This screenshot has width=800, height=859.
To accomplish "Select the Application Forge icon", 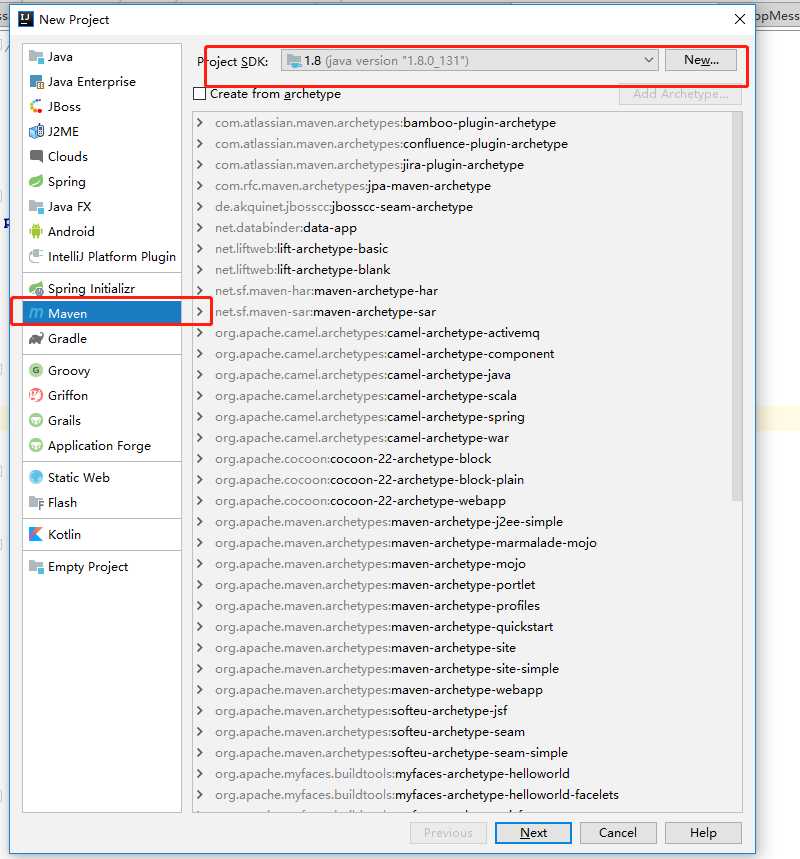I will pos(36,445).
